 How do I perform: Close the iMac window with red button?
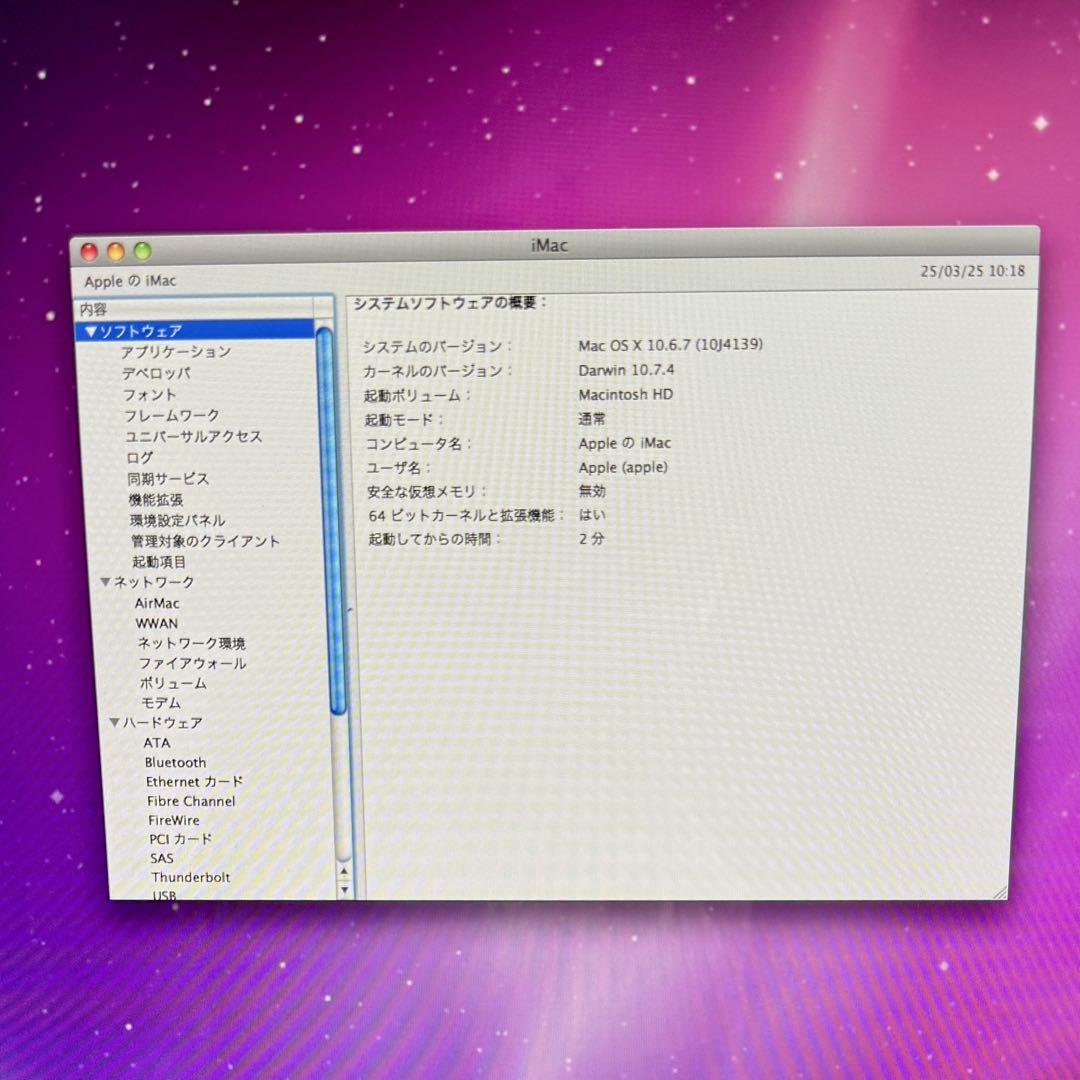coord(89,252)
